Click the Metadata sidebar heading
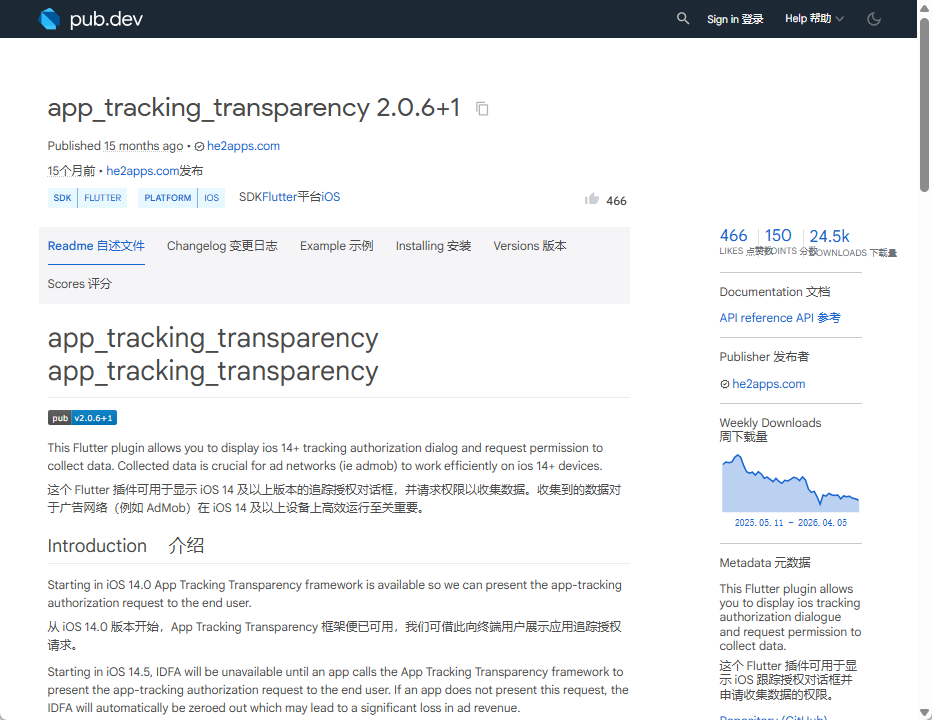This screenshot has height=720, width=932. (x=765, y=563)
